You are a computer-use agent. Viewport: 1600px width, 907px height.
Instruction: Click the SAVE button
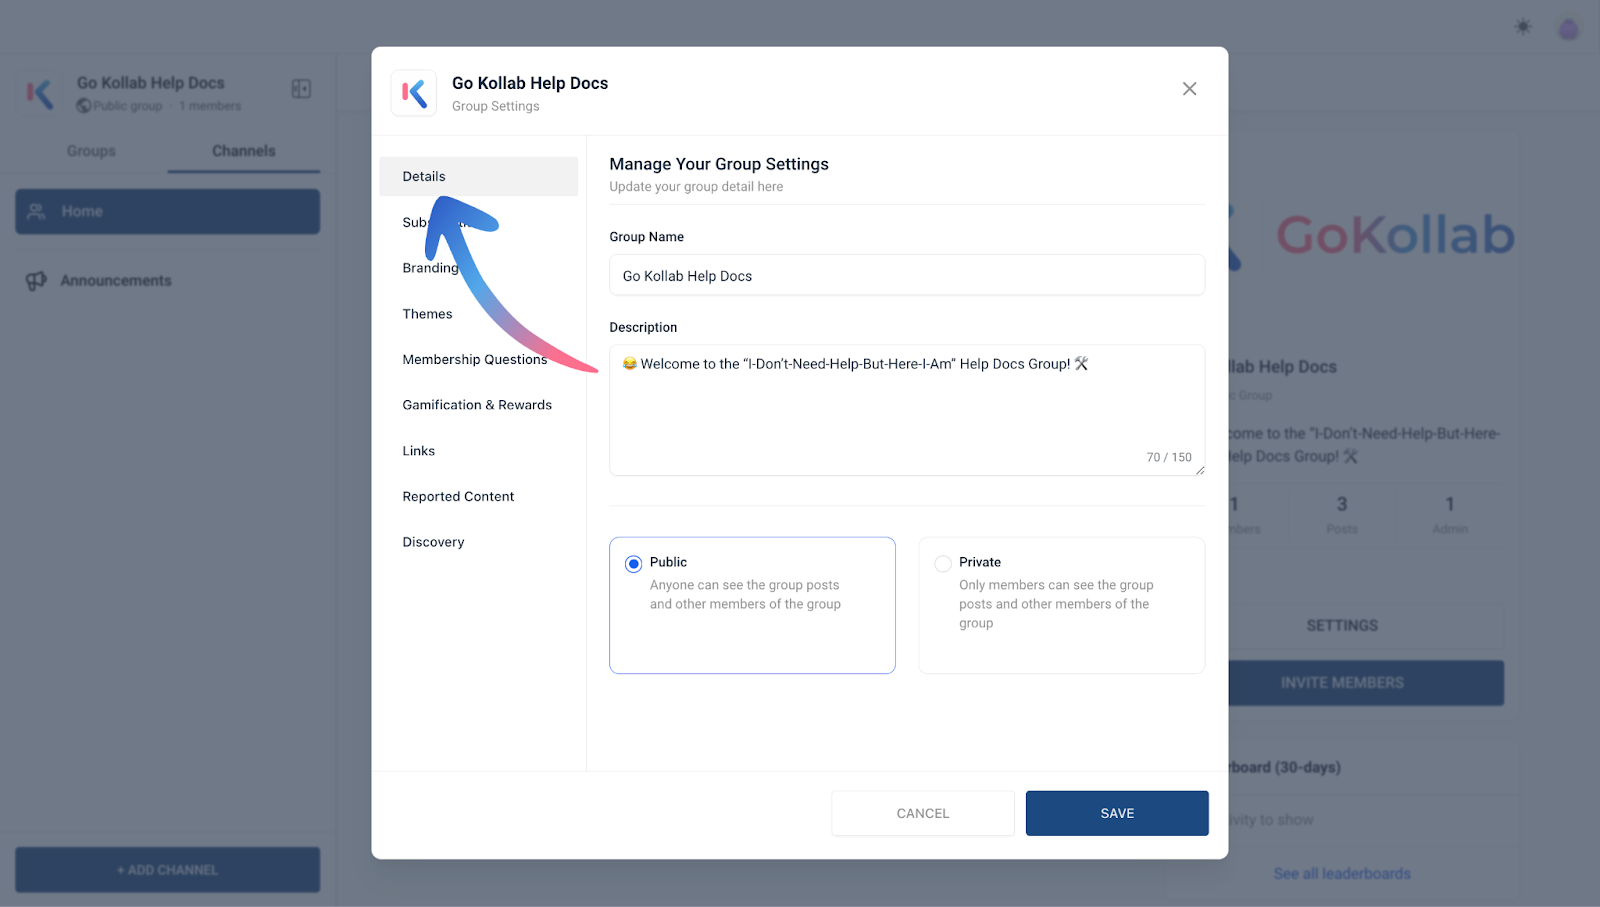pos(1117,813)
